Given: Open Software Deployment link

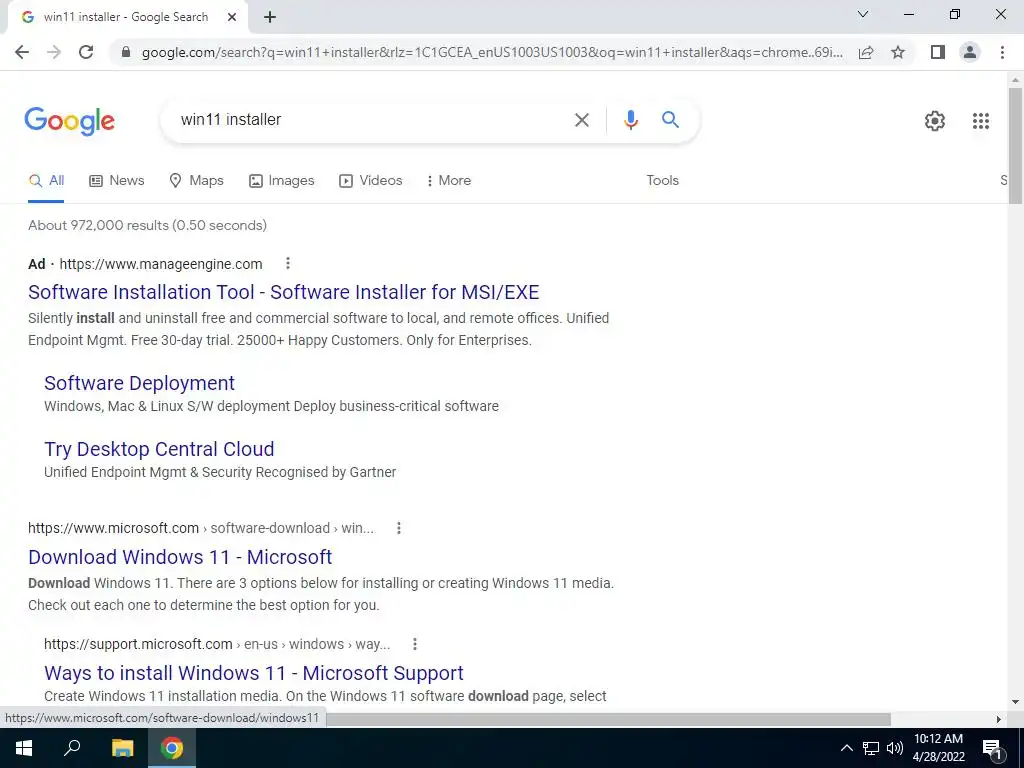Looking at the screenshot, I should point(139,383).
